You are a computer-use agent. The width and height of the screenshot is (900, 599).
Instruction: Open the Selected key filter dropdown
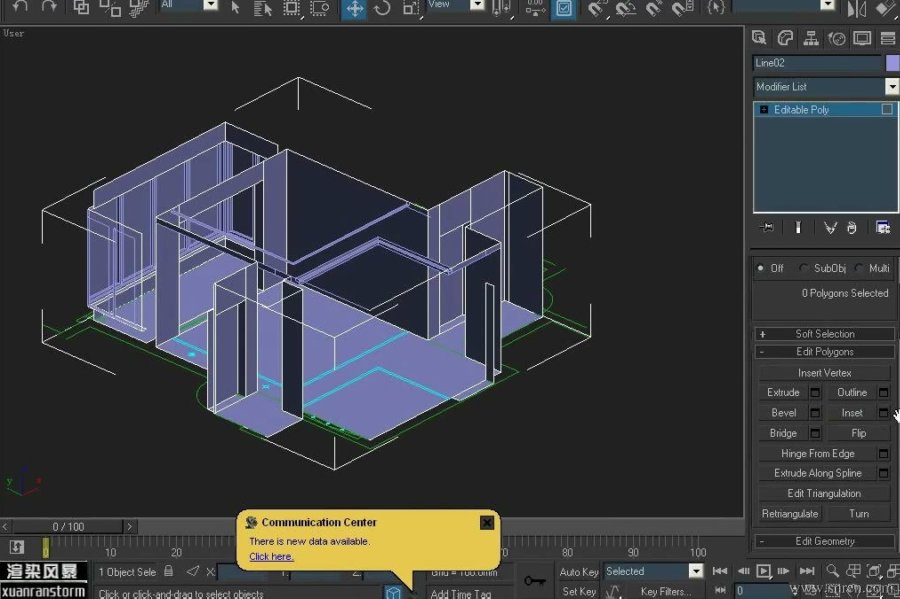(696, 571)
